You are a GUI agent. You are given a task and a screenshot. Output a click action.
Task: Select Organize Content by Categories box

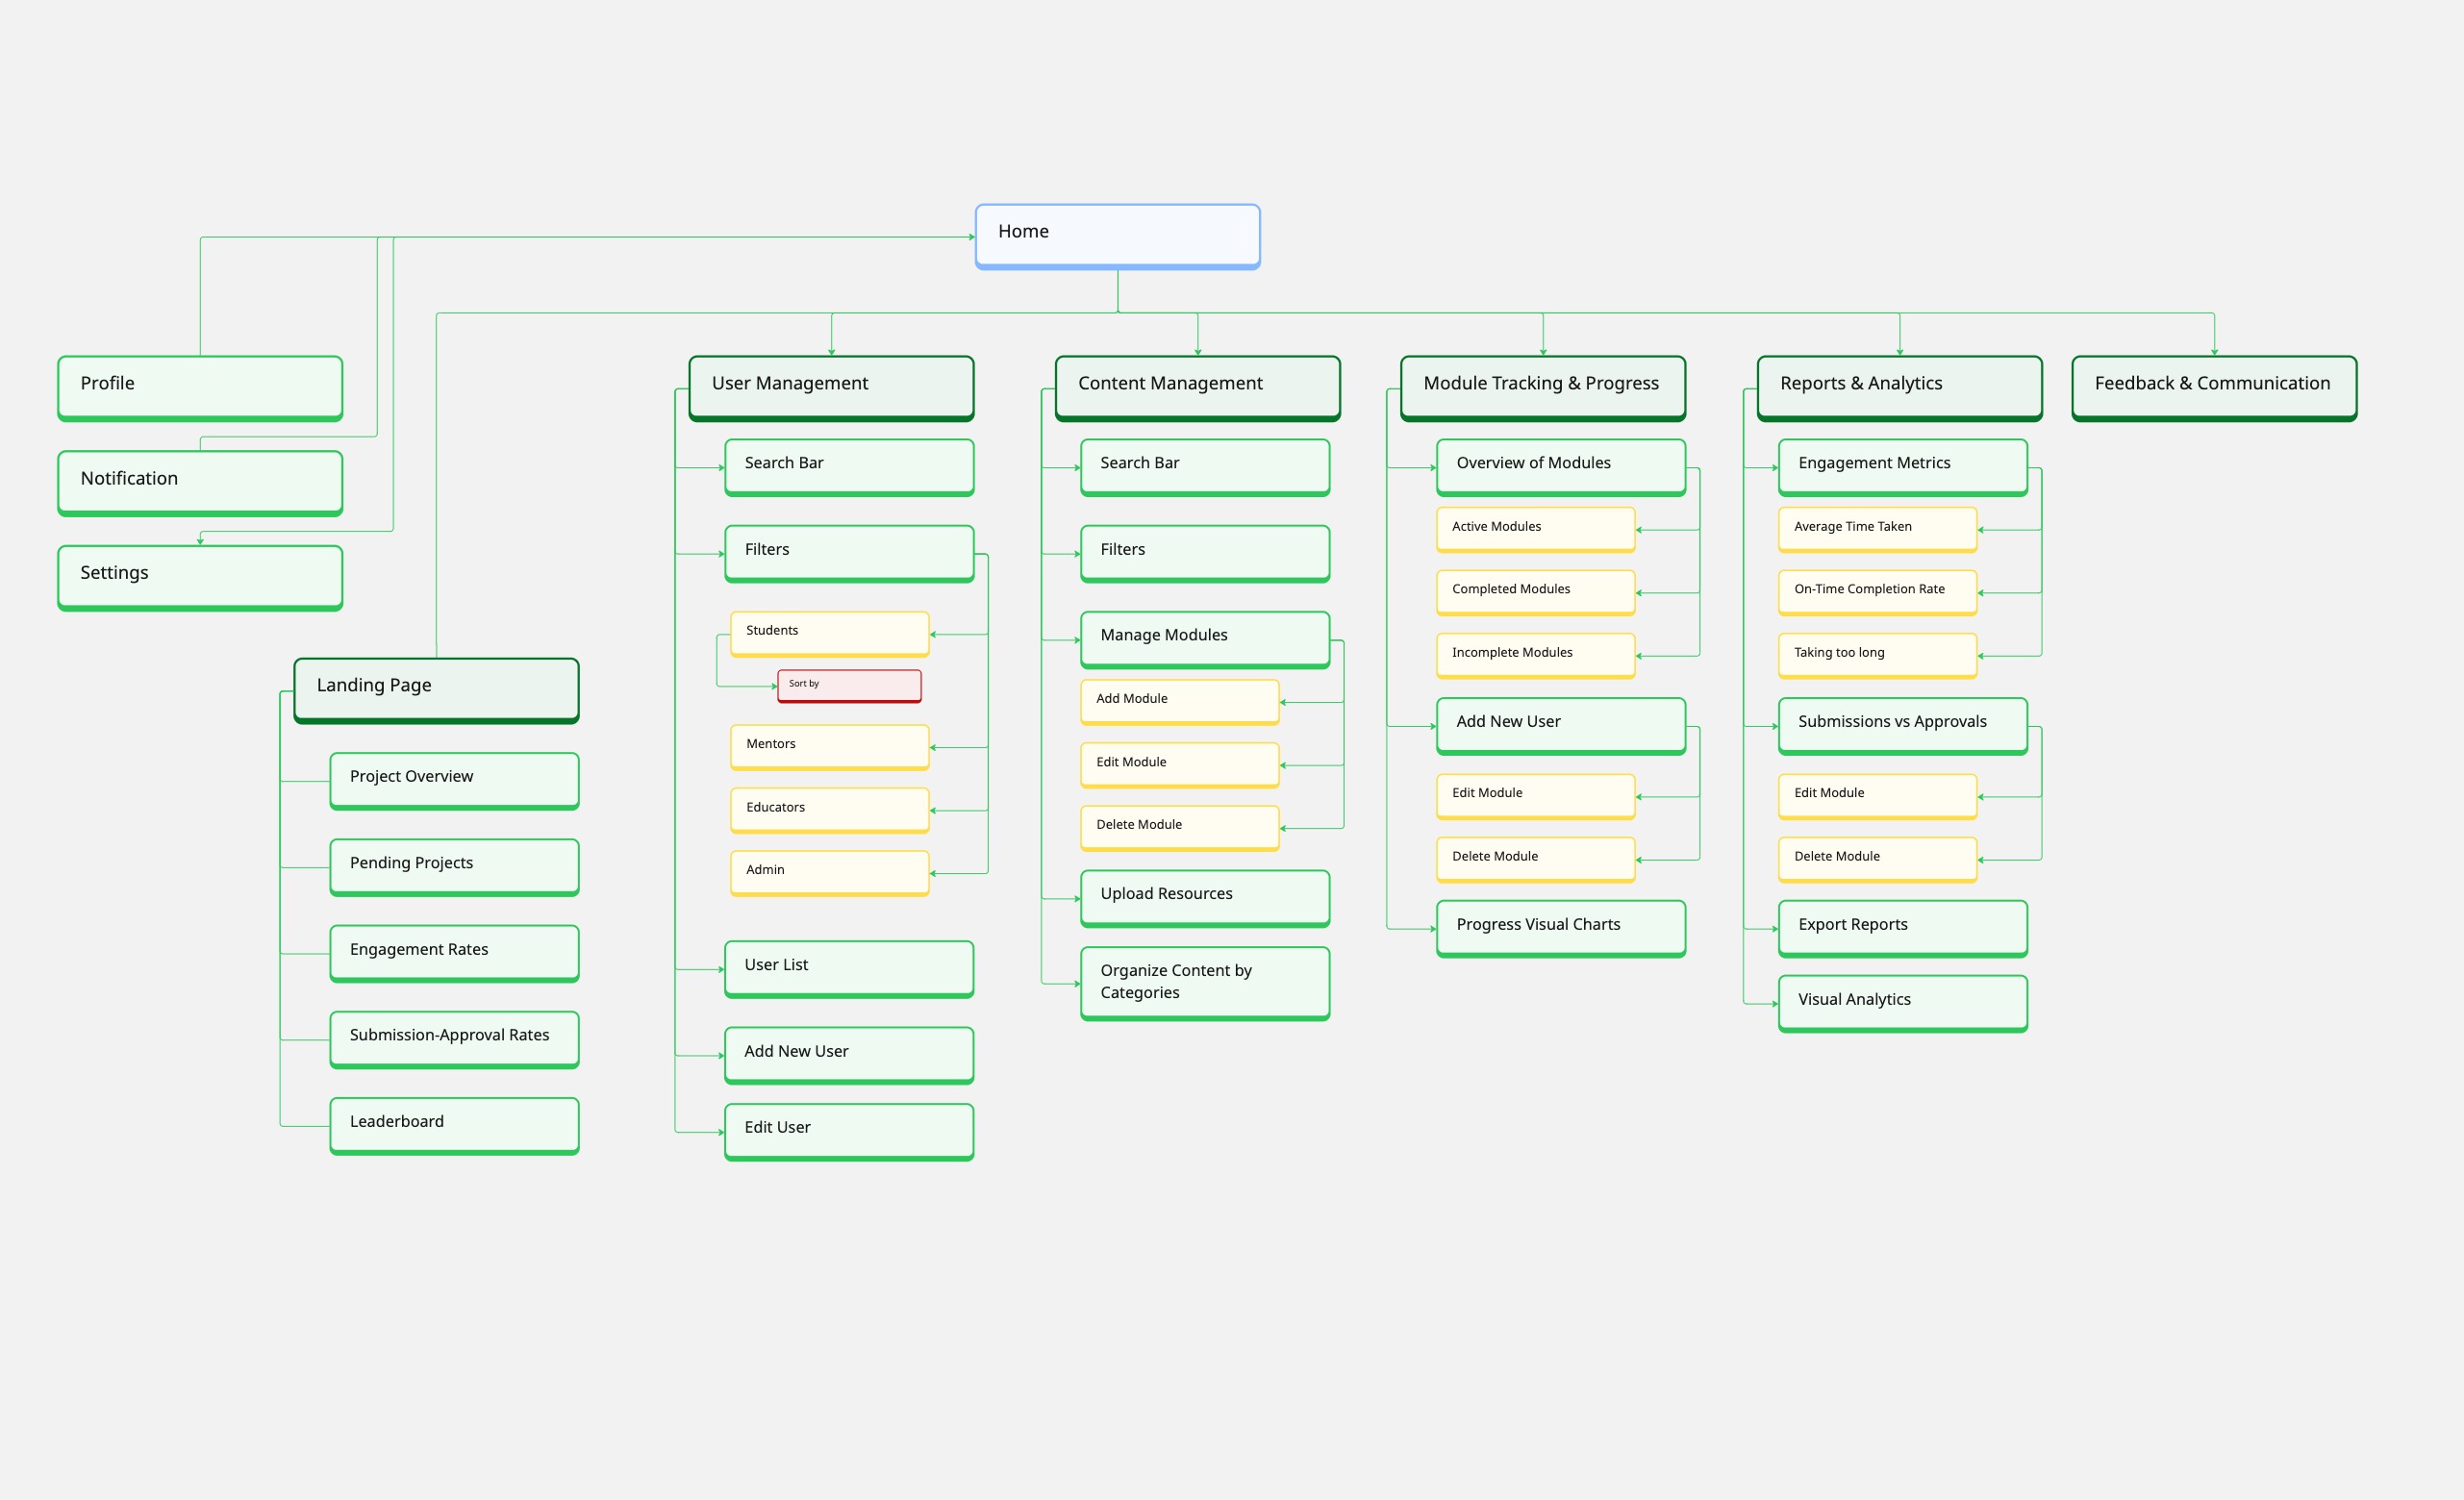pos(1204,982)
